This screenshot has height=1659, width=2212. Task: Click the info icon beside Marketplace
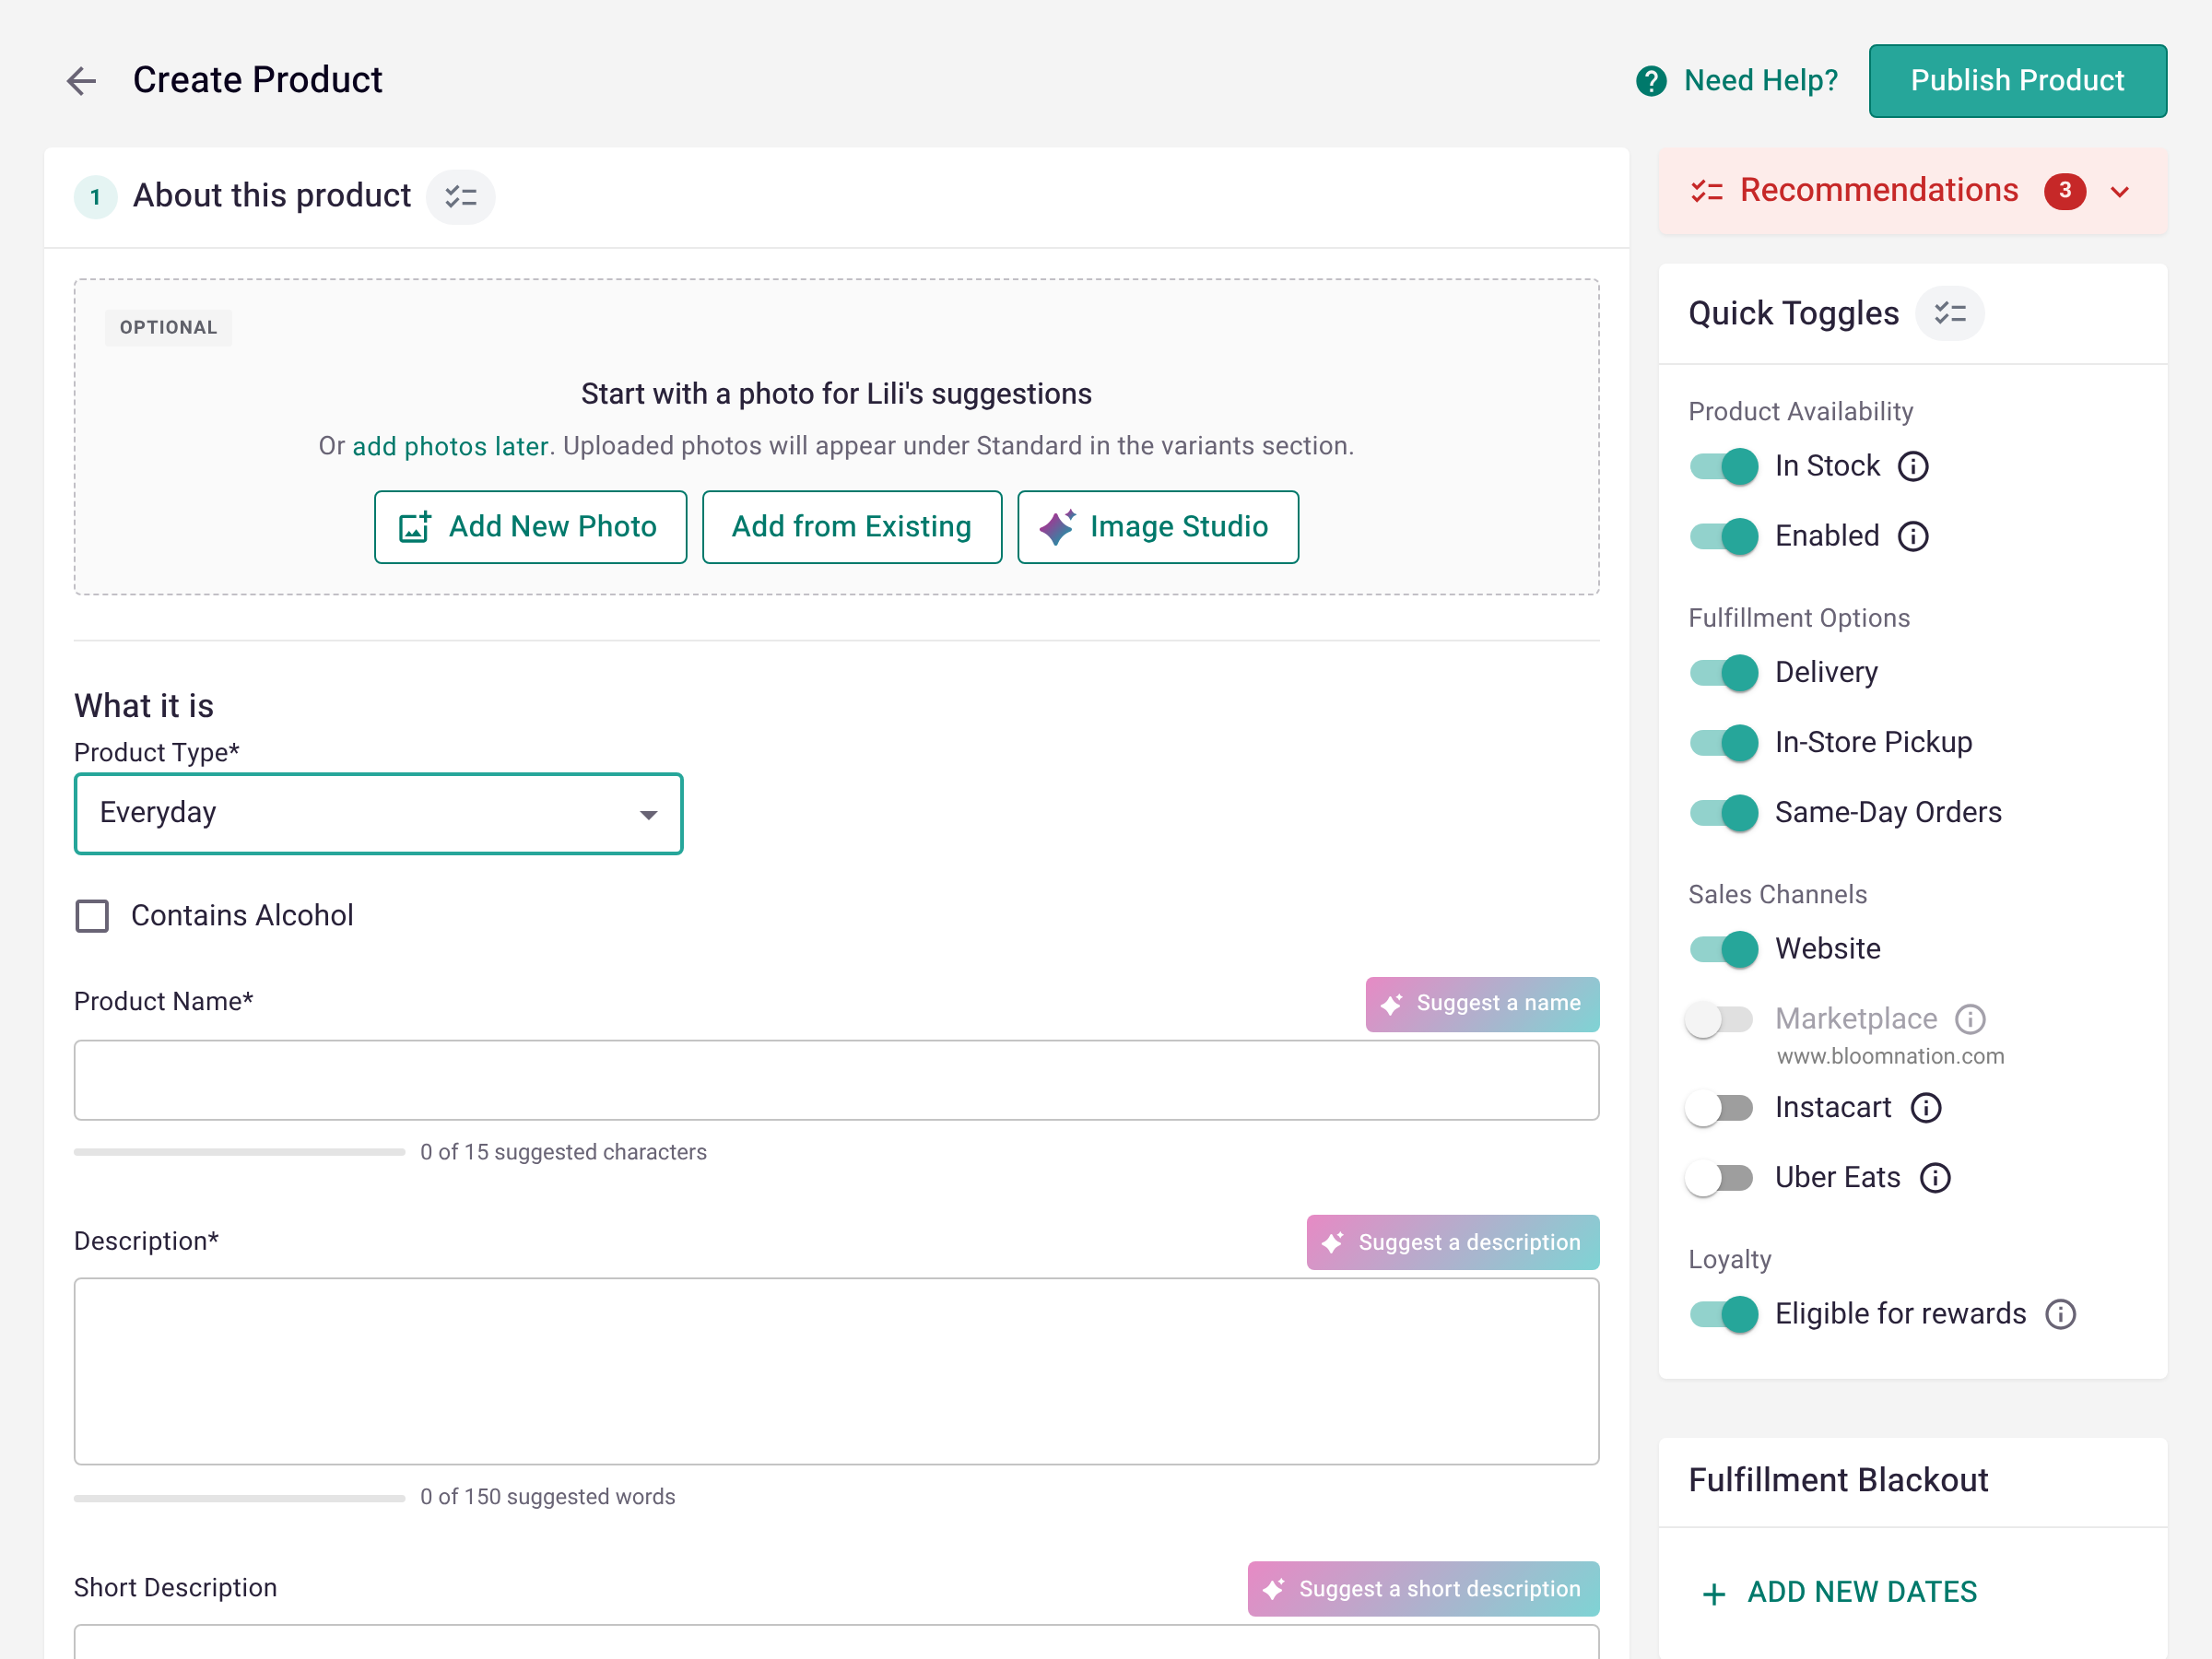tap(1970, 1019)
